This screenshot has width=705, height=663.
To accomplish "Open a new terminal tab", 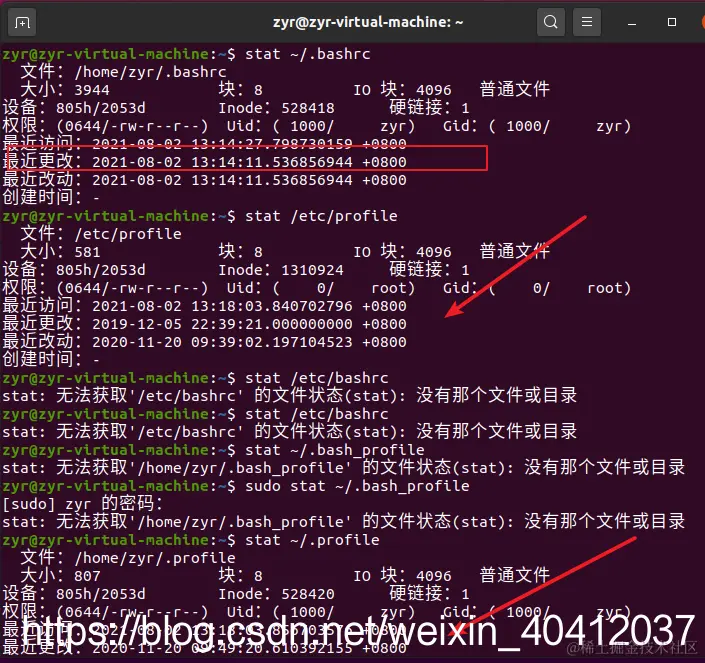I will [22, 22].
